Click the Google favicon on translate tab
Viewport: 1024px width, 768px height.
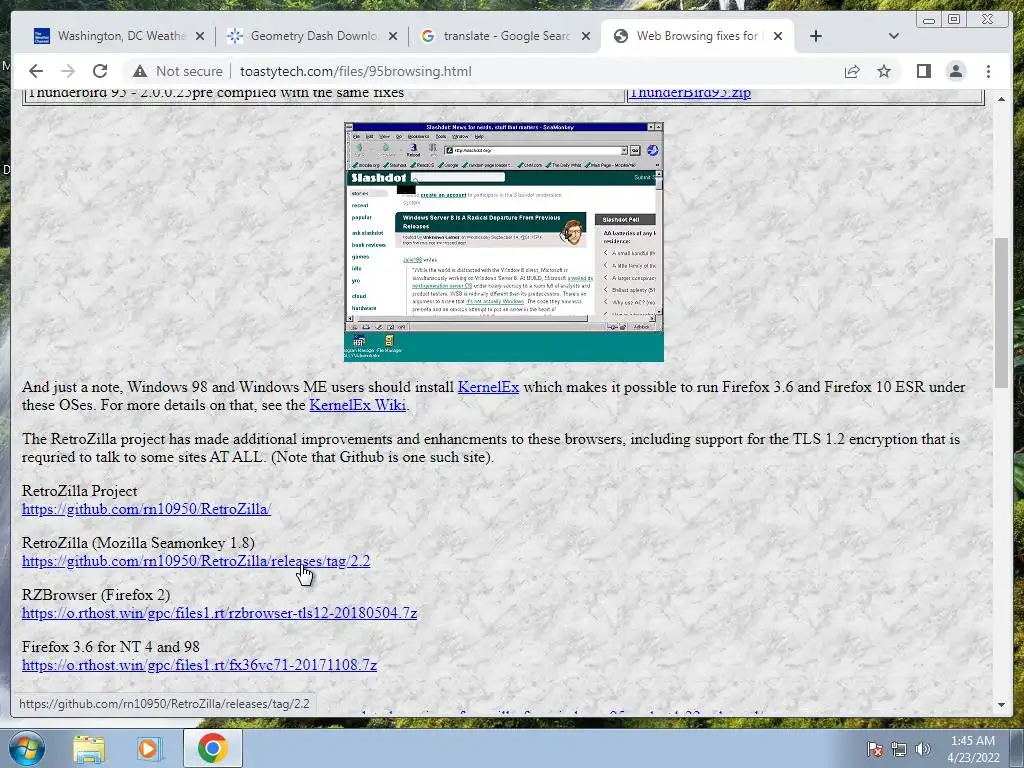(x=428, y=36)
